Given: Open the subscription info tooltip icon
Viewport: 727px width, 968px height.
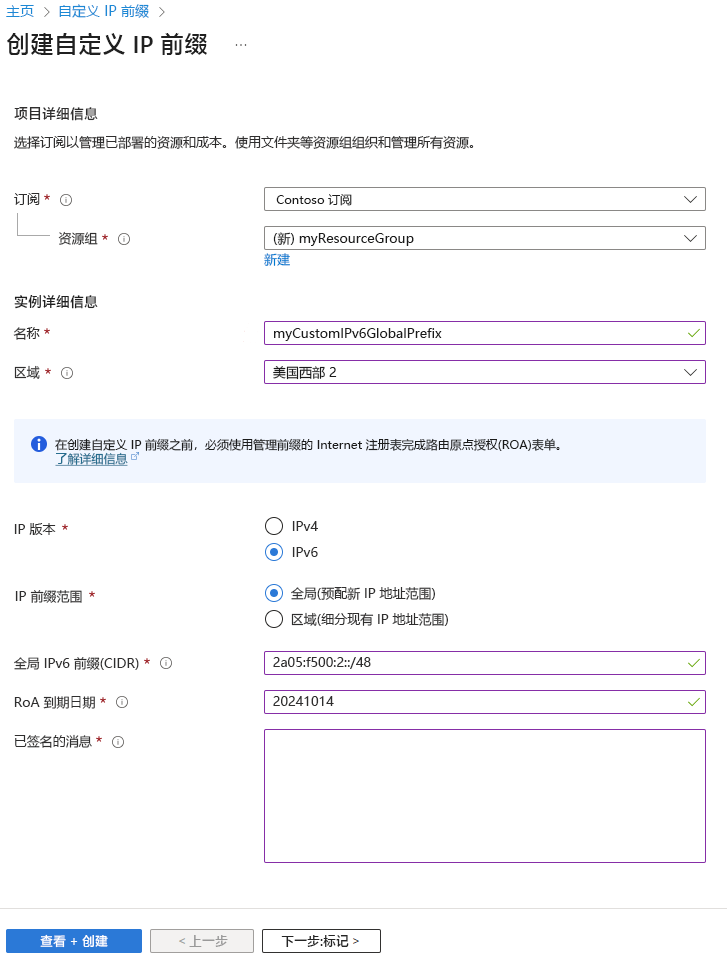Looking at the screenshot, I should [64, 199].
